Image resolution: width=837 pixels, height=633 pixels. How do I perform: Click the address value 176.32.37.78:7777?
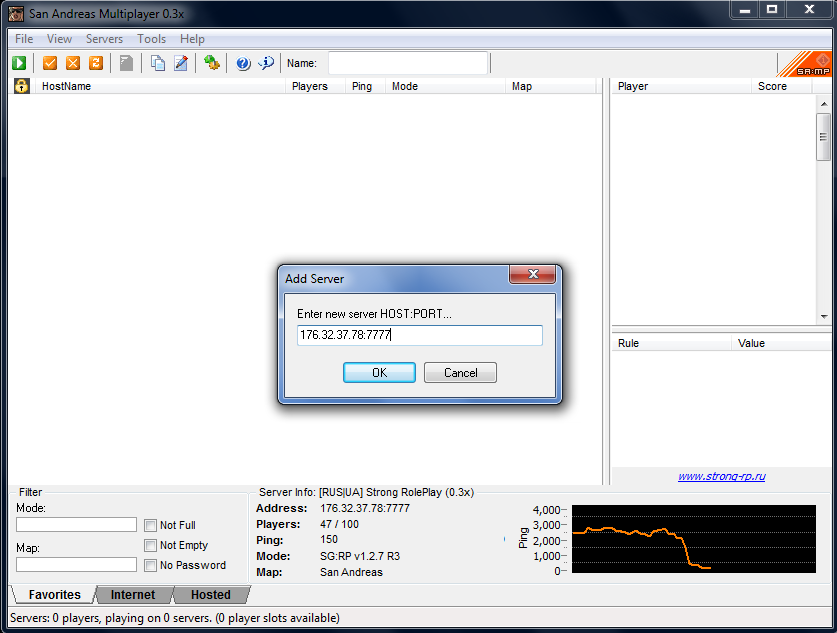pos(365,508)
